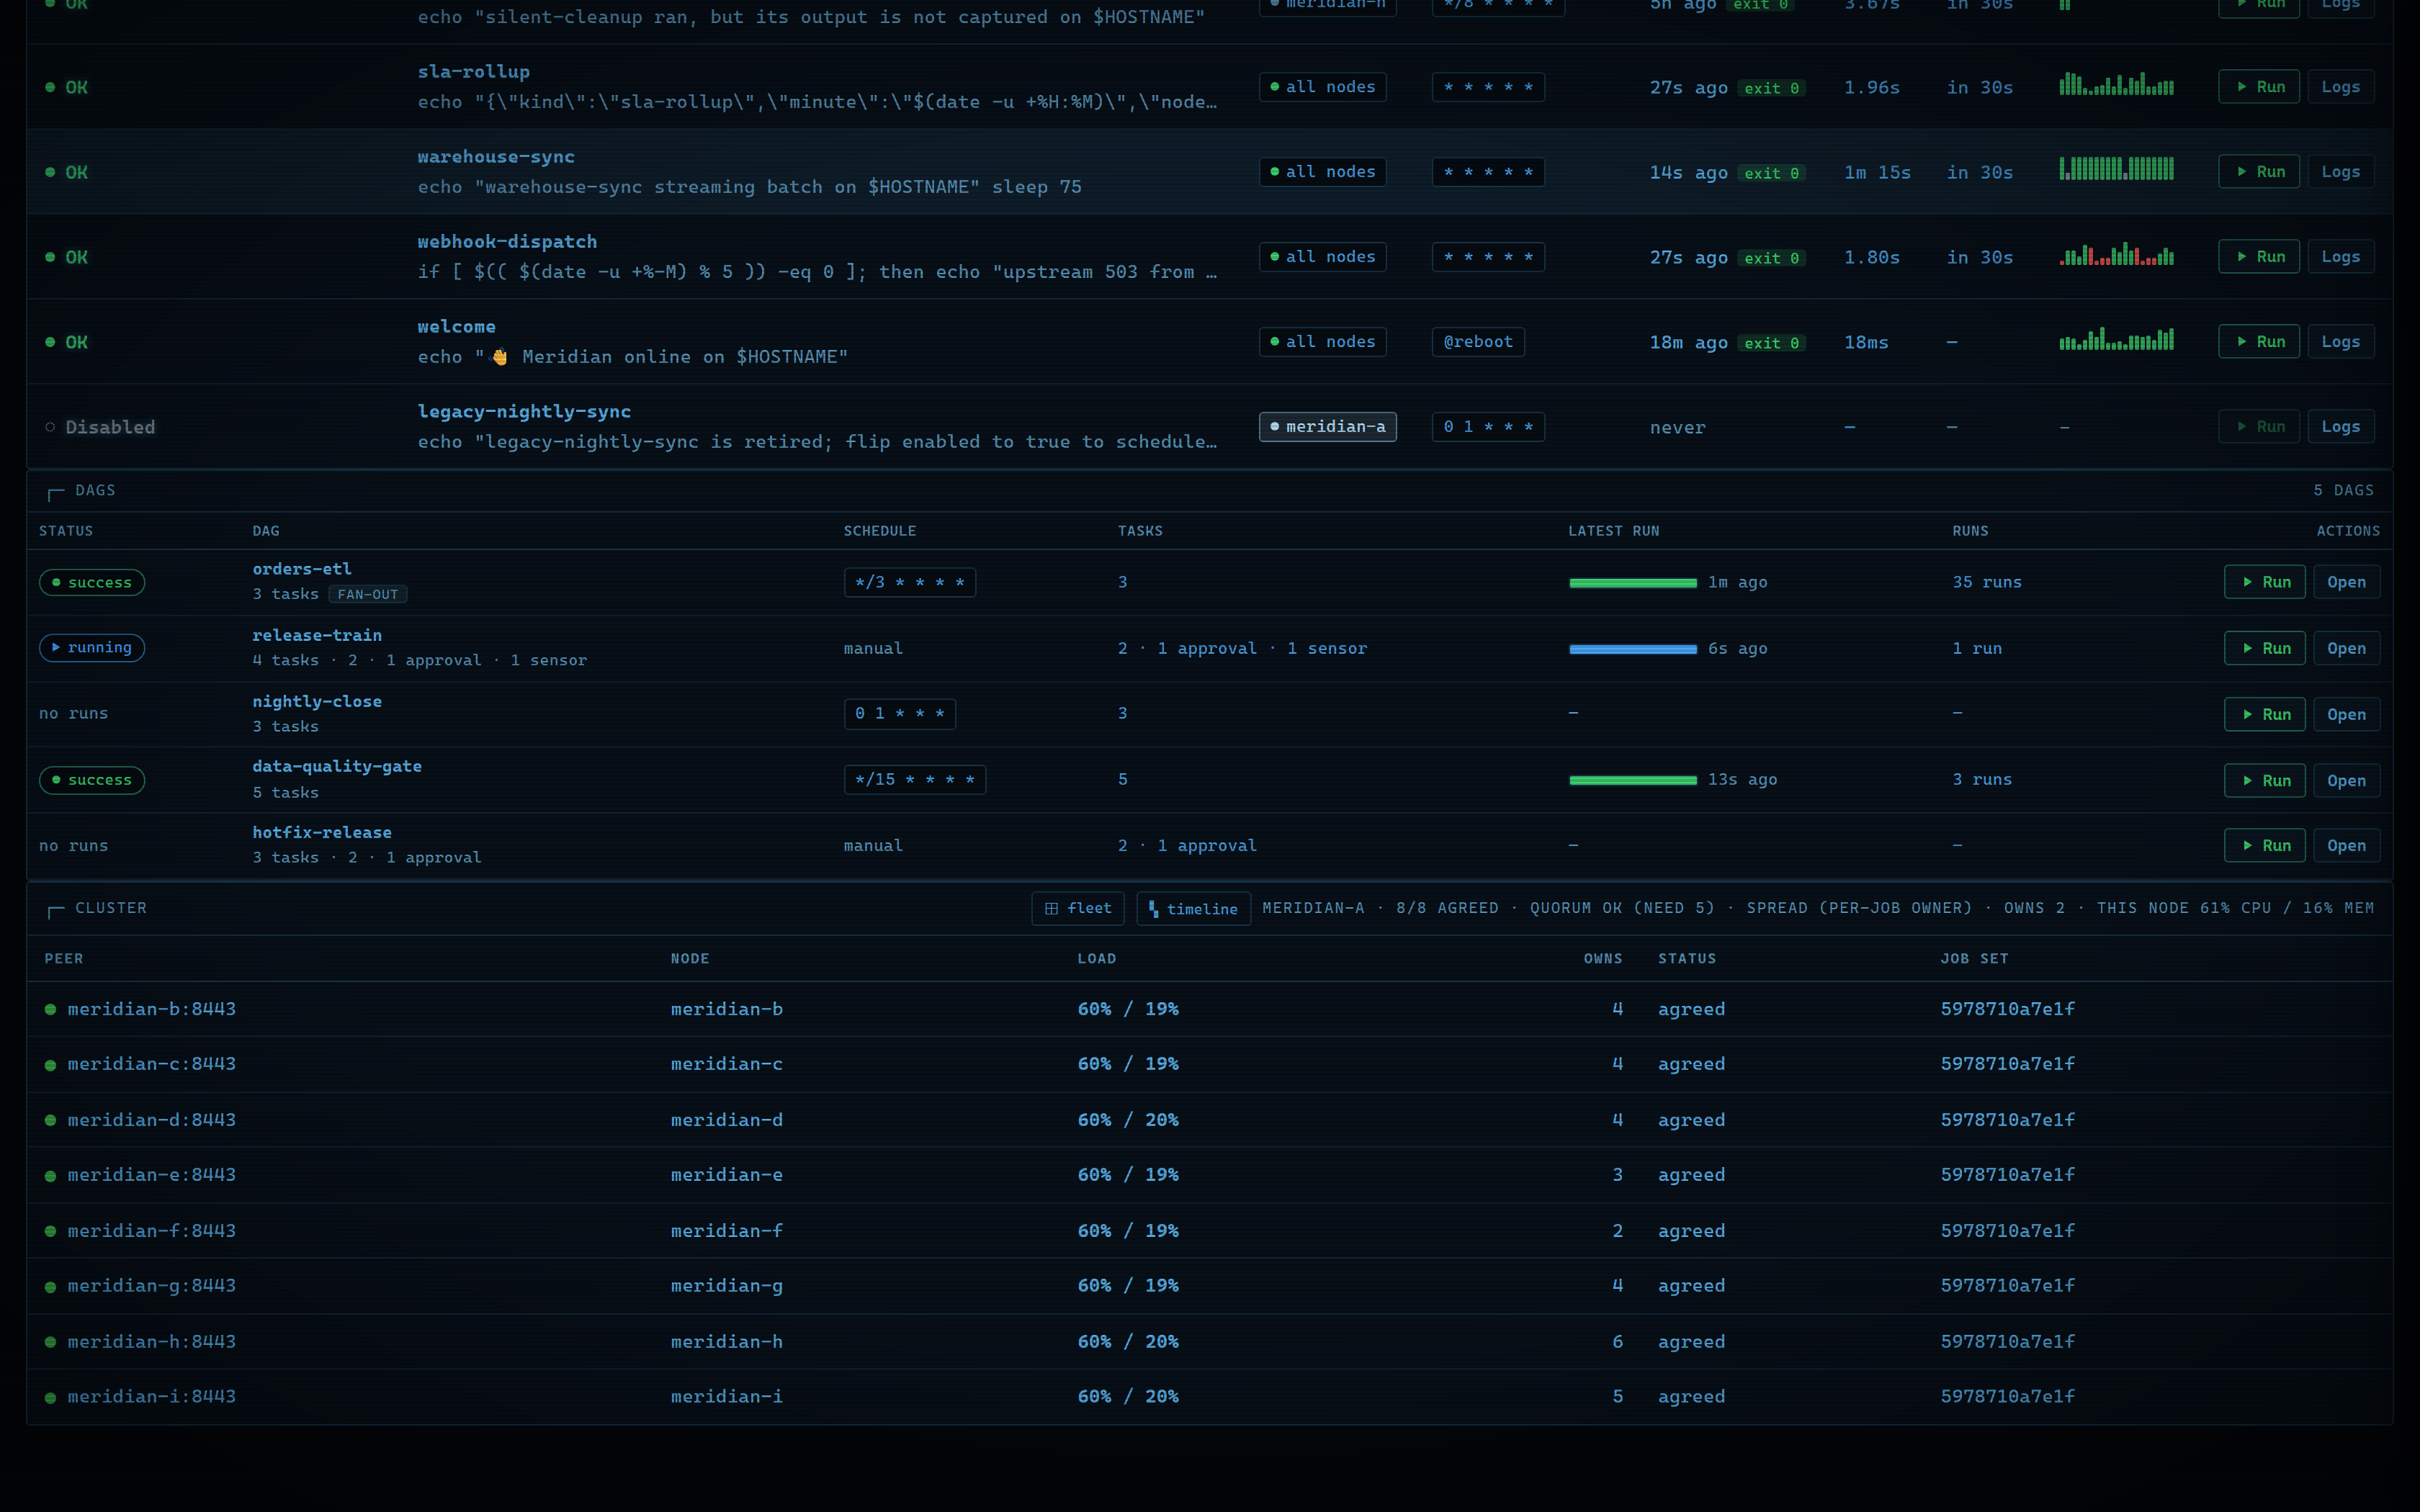The height and width of the screenshot is (1512, 2420).
Task: Click release-train running status badge
Action: pos(92,648)
